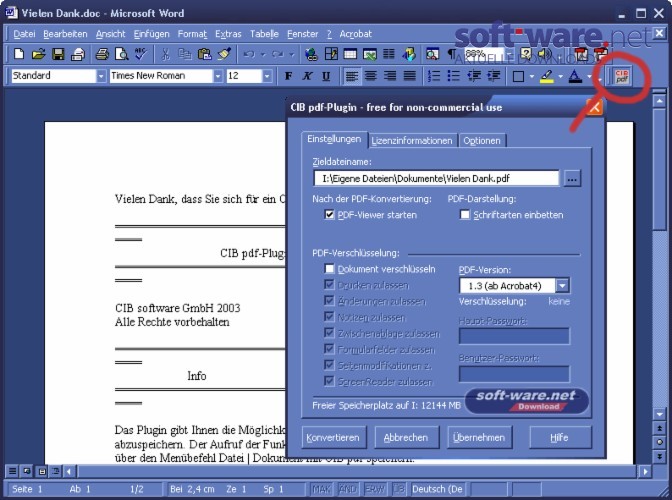The width and height of the screenshot is (672, 500).
Task: Open a file with folder icon
Action: tap(38, 54)
